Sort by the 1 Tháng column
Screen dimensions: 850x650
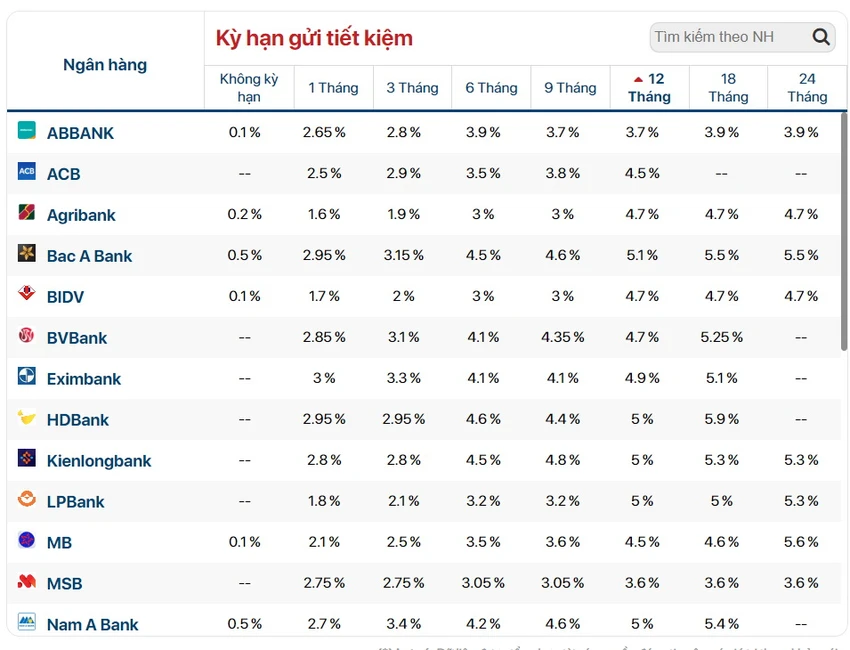point(333,88)
